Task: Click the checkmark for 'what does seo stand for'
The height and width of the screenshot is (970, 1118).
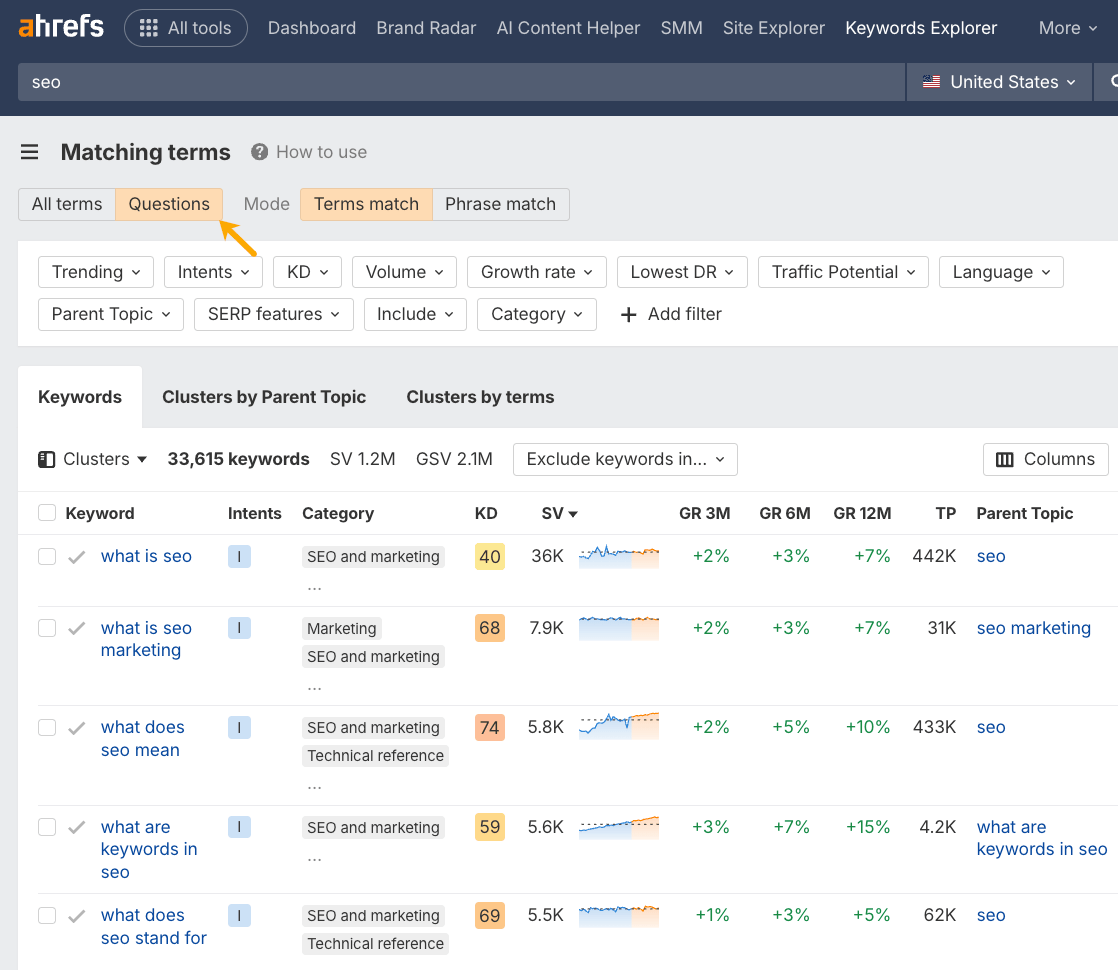Action: pyautogui.click(x=76, y=916)
